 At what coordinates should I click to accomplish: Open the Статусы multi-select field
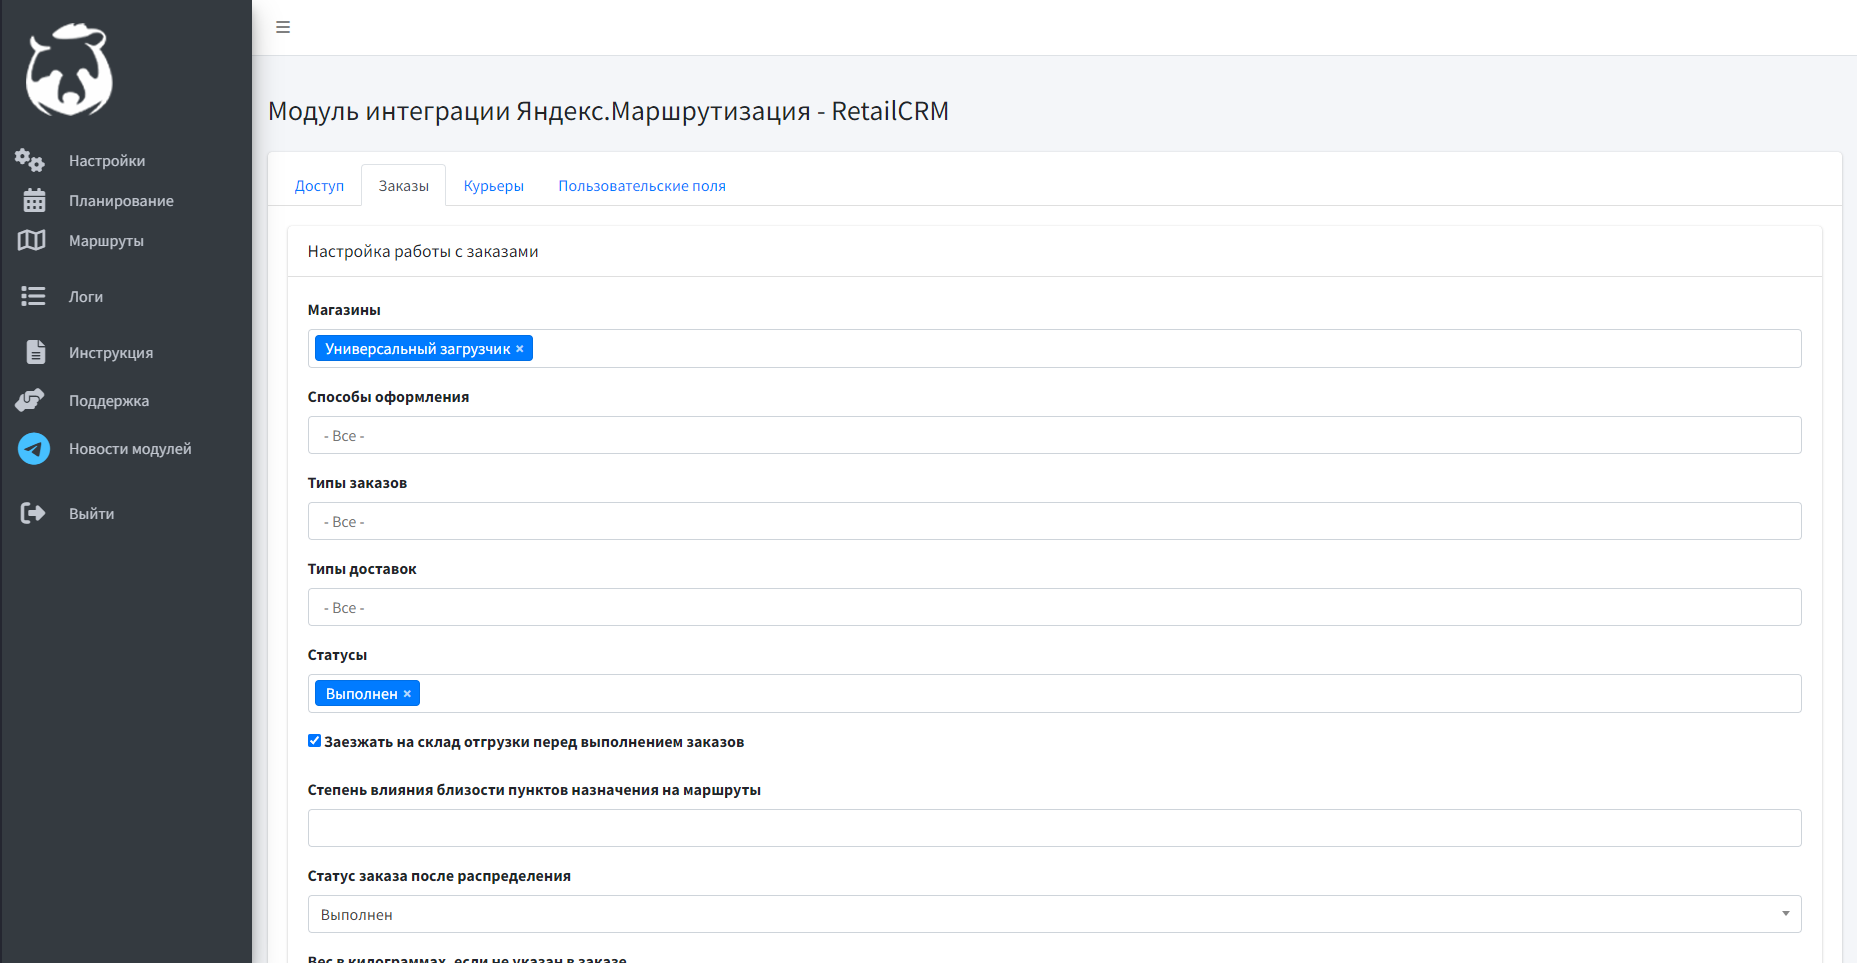[1054, 693]
